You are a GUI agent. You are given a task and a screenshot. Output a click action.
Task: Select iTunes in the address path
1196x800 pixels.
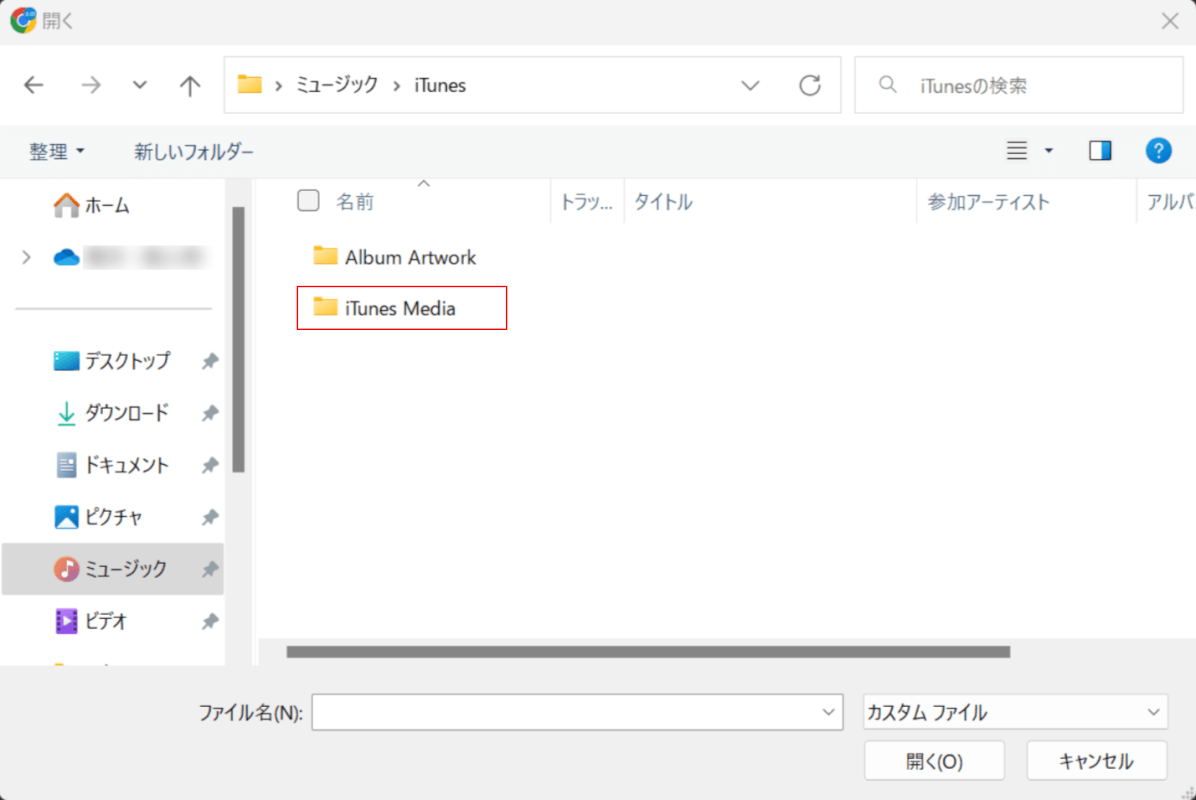click(440, 85)
